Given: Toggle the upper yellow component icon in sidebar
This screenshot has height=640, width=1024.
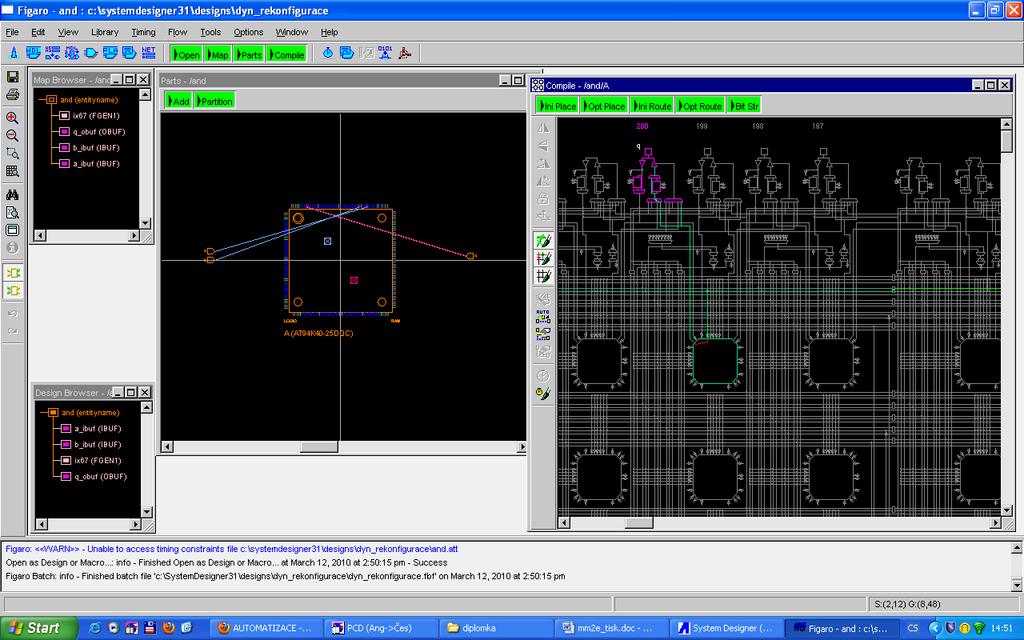Looking at the screenshot, I should click(x=13, y=272).
